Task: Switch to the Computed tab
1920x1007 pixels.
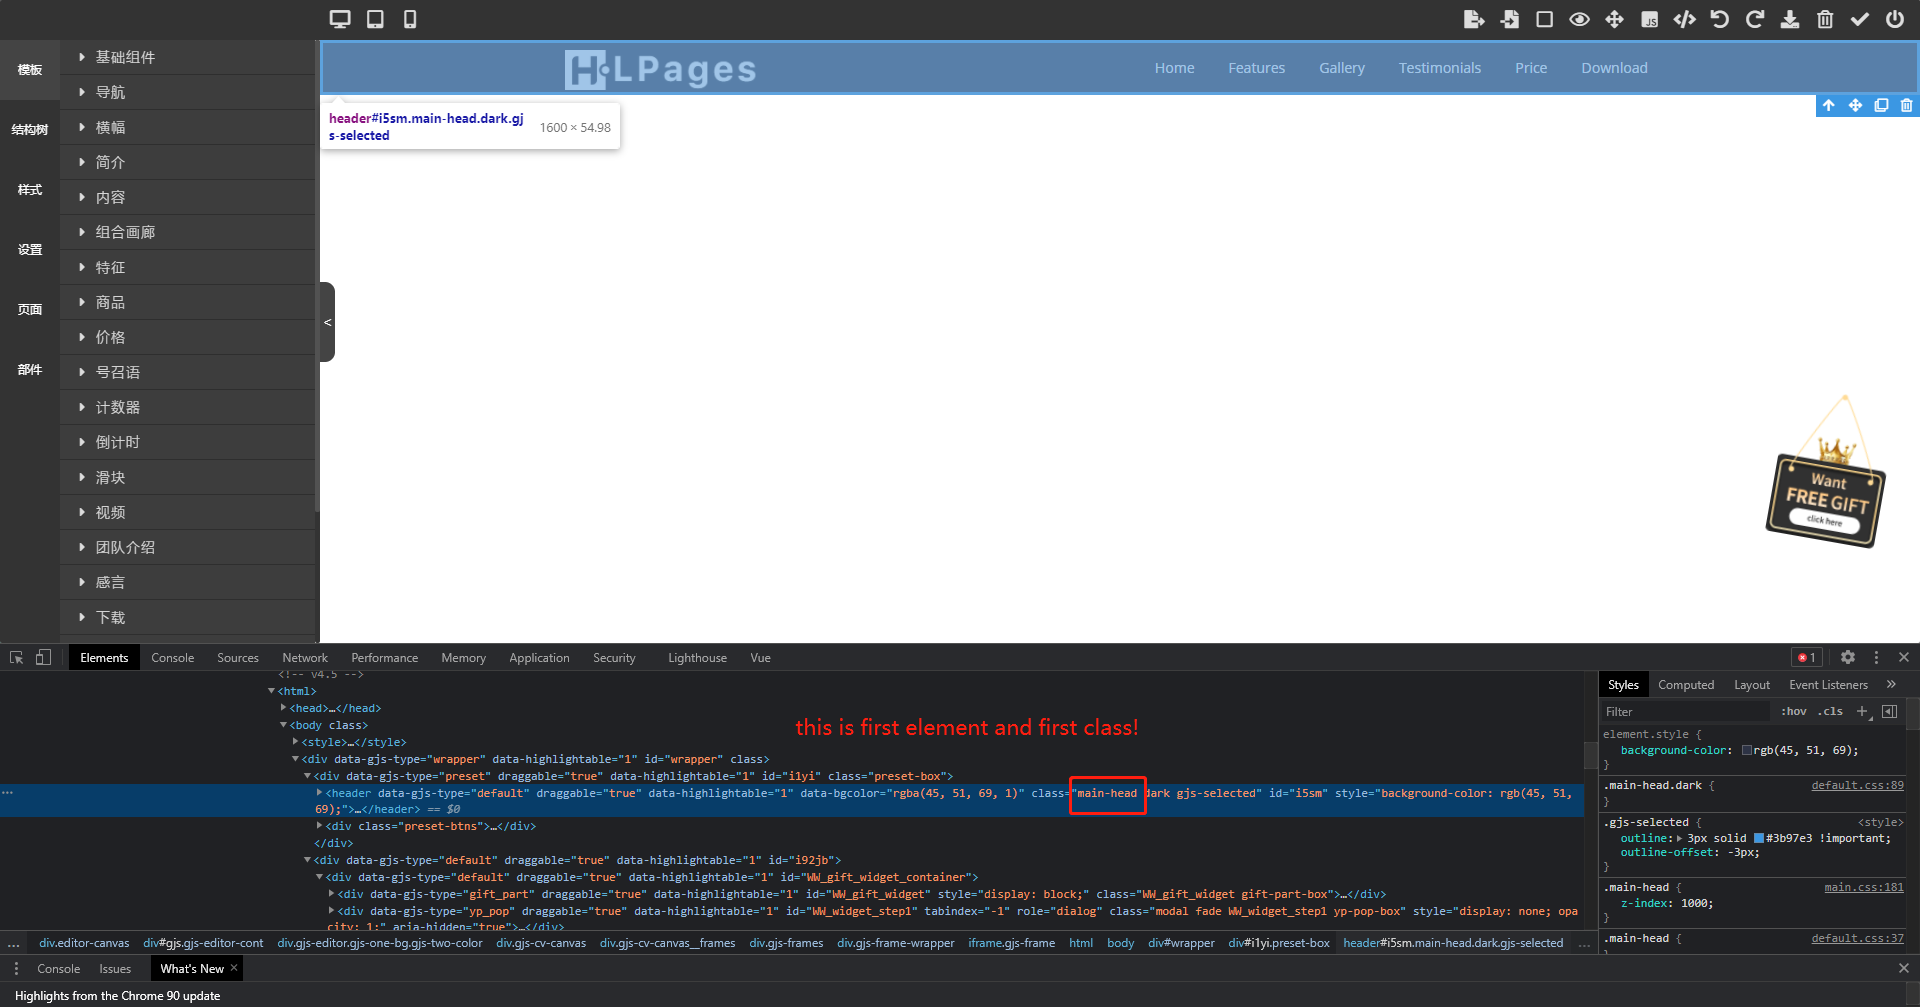Action: [1686, 684]
